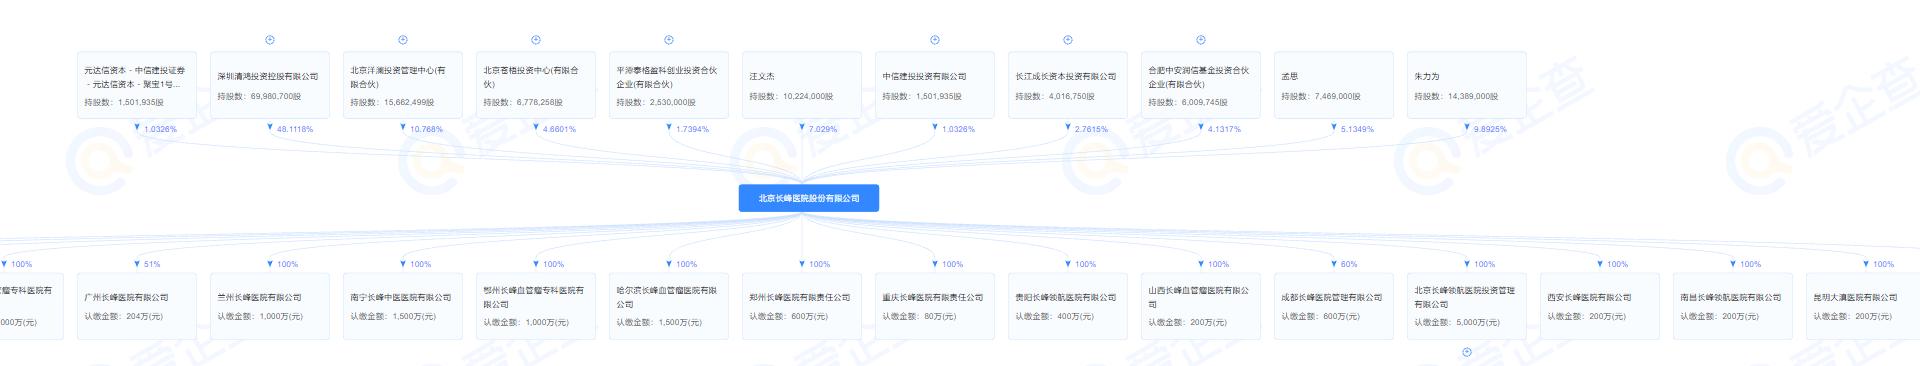Open shareholder card 长江成长资本投资有限公司
The height and width of the screenshot is (366, 1920).
(1068, 85)
